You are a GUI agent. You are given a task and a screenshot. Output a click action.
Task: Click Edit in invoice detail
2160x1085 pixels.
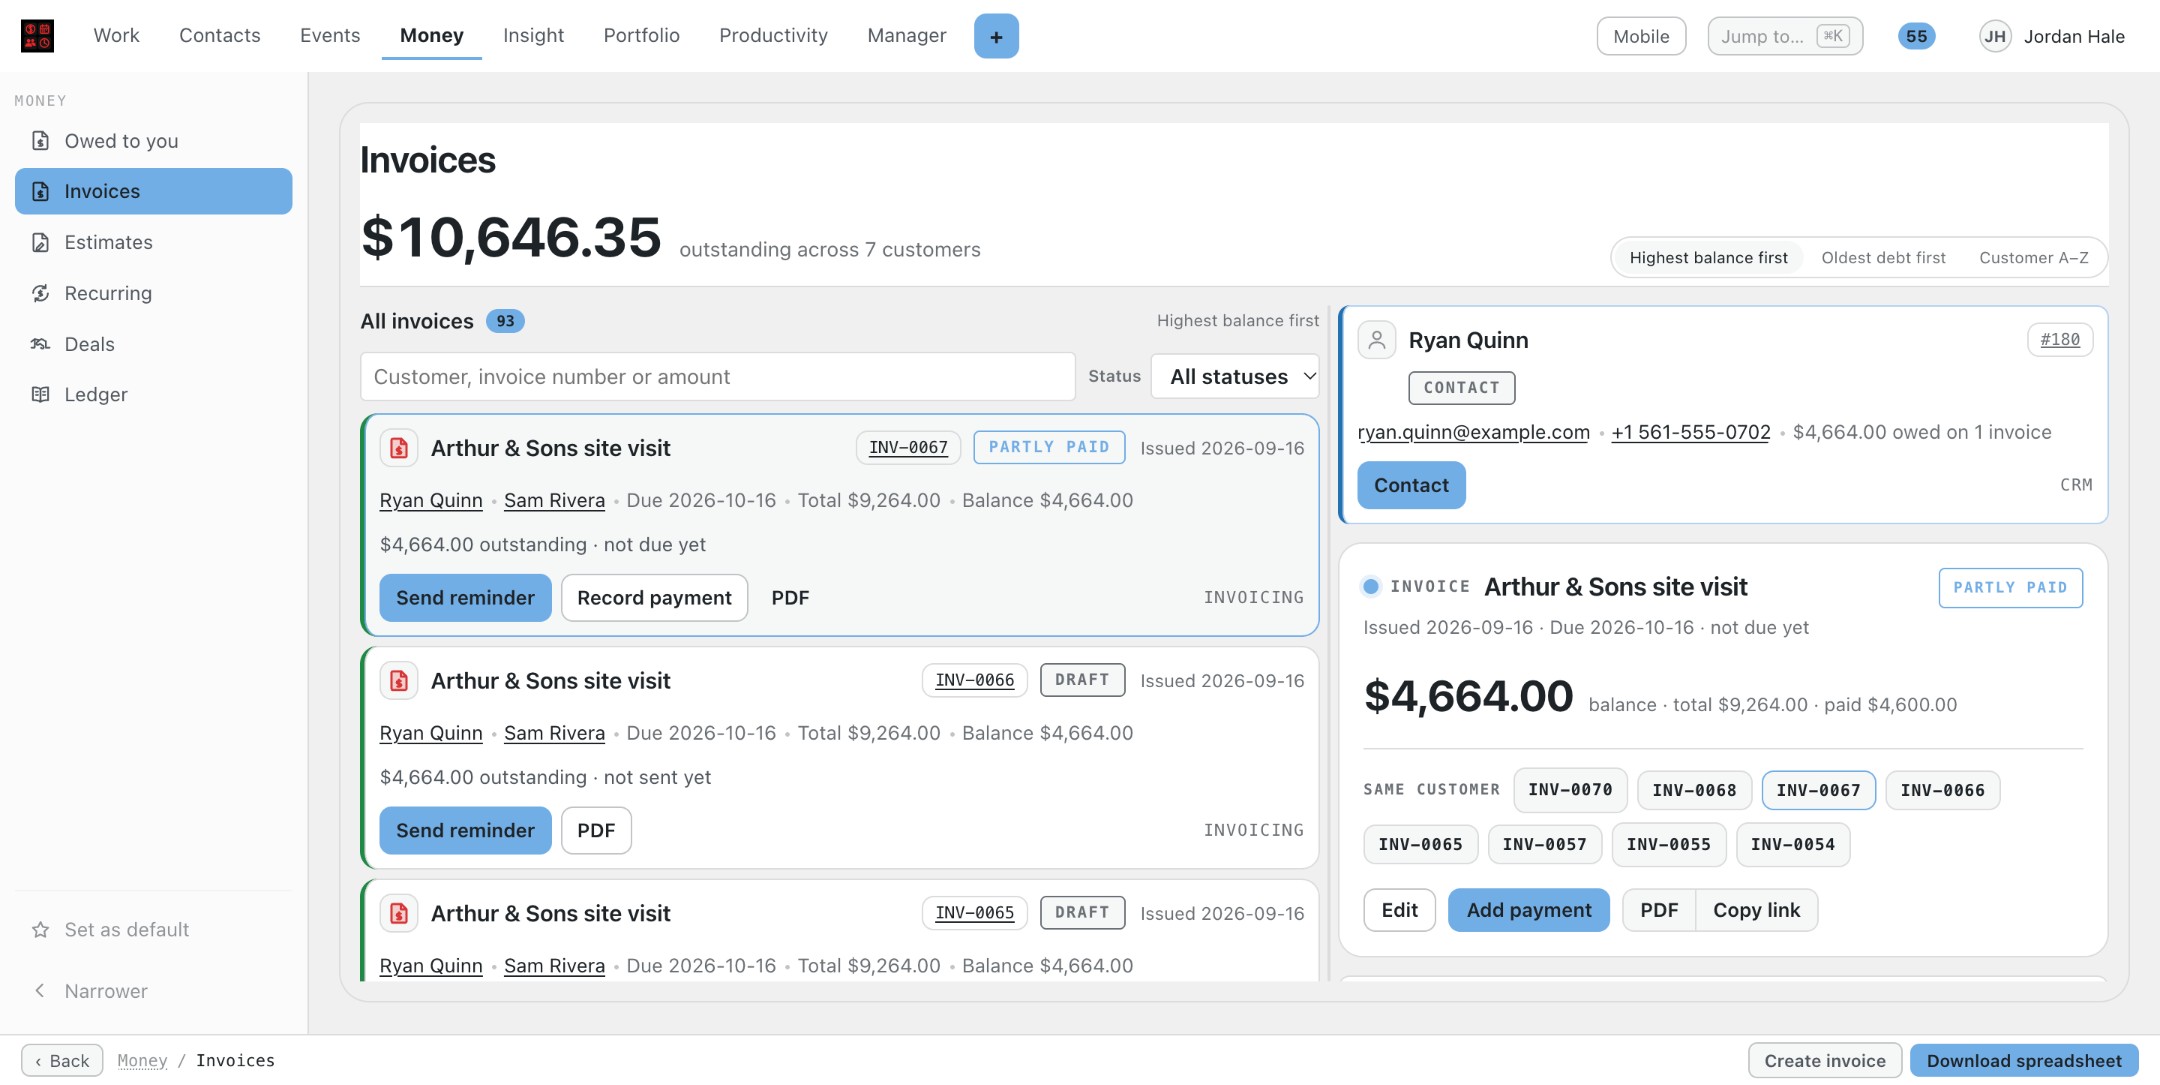[x=1399, y=910]
